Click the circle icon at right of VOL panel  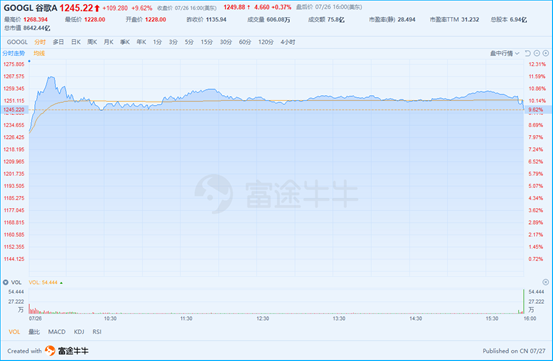pos(546,282)
